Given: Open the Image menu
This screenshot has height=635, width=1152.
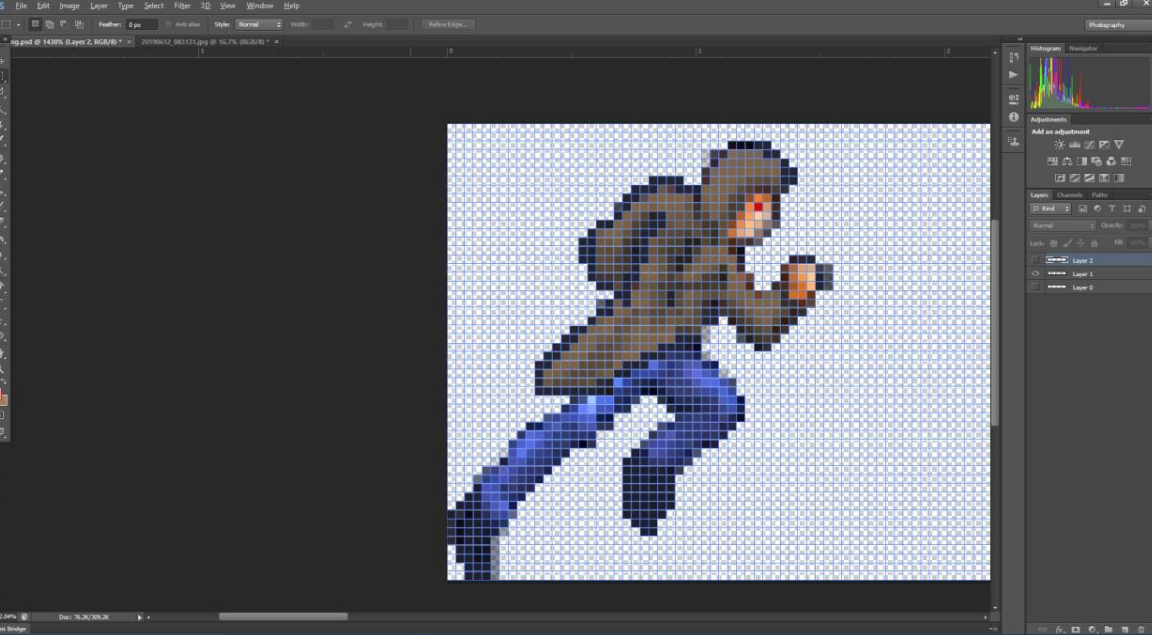Looking at the screenshot, I should click(69, 6).
